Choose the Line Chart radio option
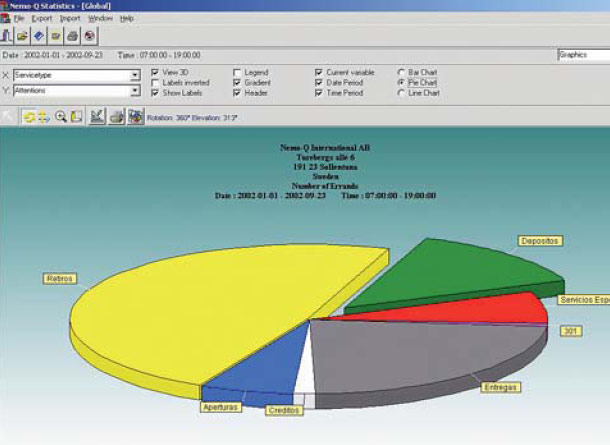610x445 pixels. [401, 93]
